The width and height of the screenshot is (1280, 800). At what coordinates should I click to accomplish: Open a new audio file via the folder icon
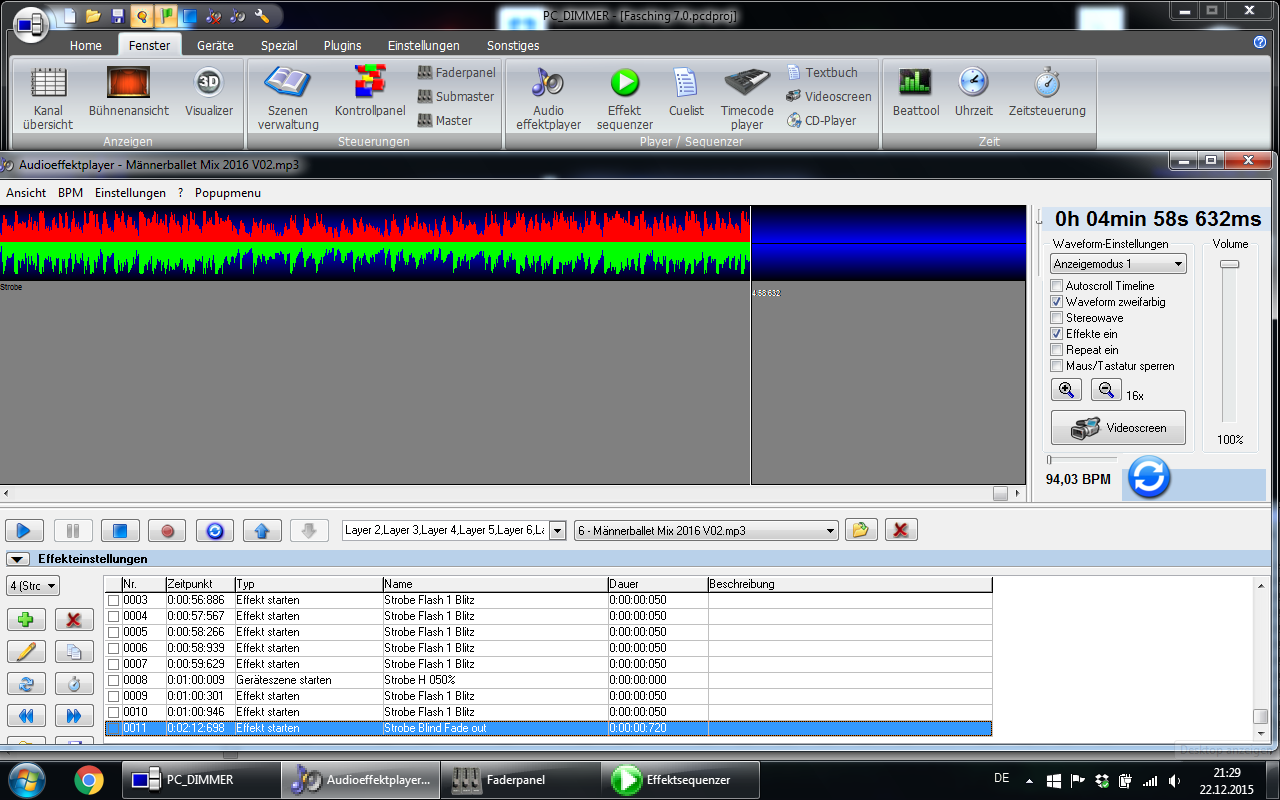(x=860, y=530)
